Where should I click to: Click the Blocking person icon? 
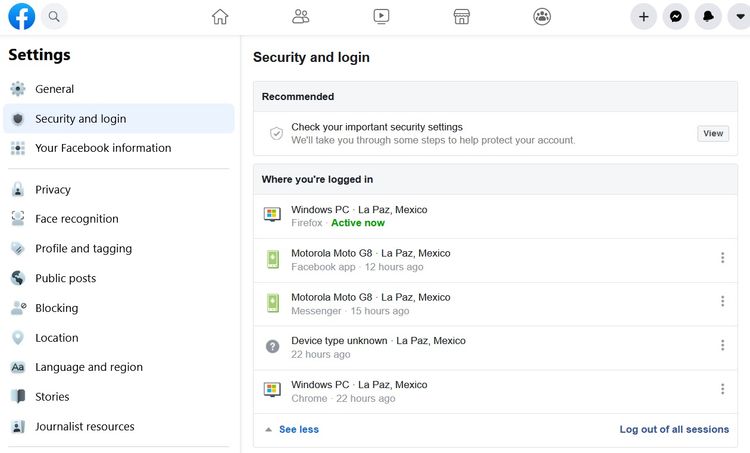point(18,308)
